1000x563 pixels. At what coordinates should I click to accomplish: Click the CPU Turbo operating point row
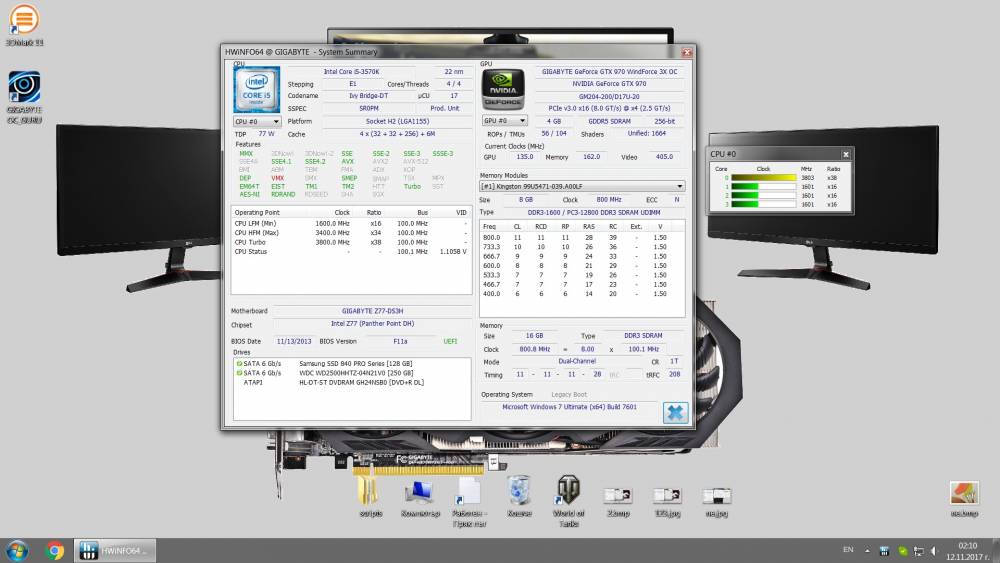(x=351, y=242)
